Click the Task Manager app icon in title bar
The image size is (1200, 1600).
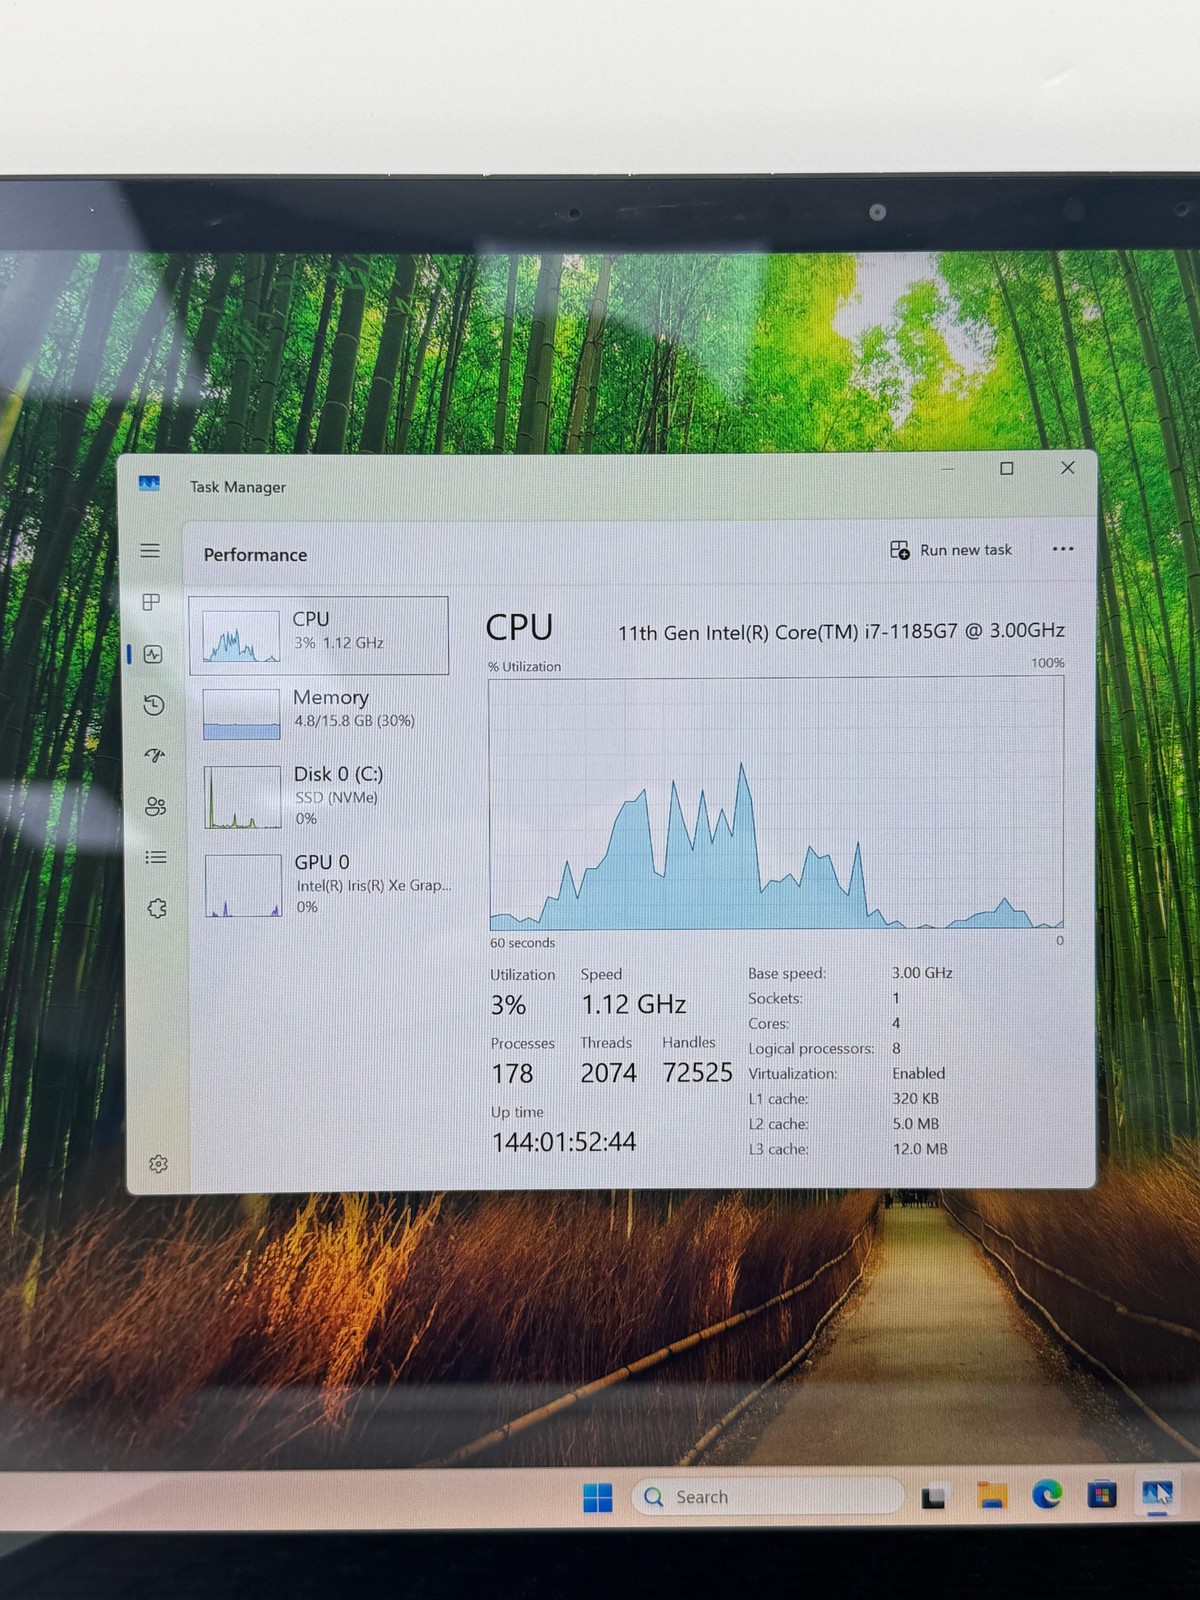[150, 484]
